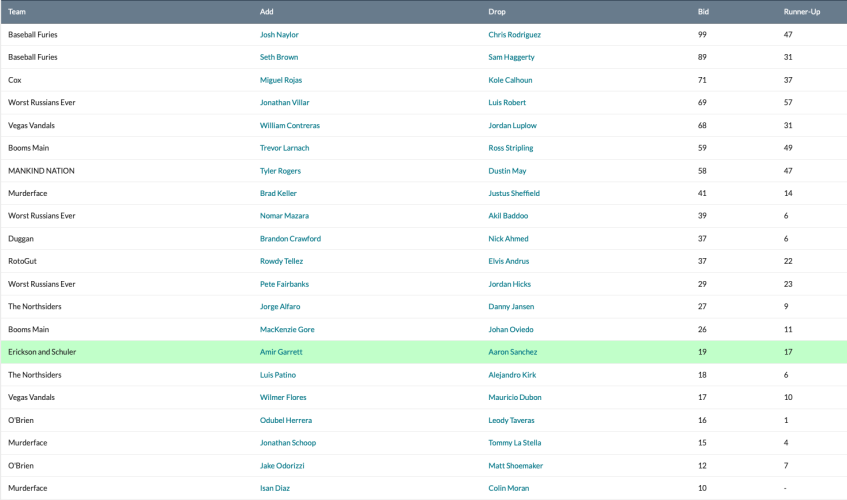The height and width of the screenshot is (500, 847).
Task: Click the Tyler Rogers link
Action: tap(280, 171)
